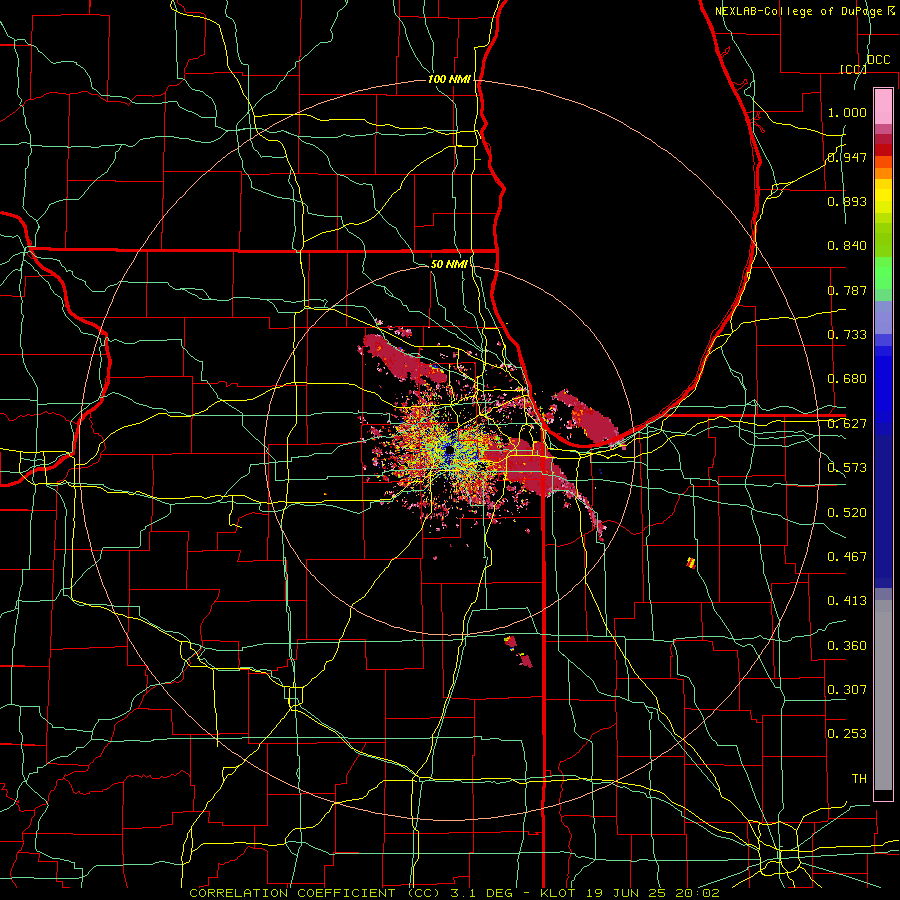Image resolution: width=900 pixels, height=900 pixels.
Task: Select the 0.627 scale value
Action: [847, 424]
